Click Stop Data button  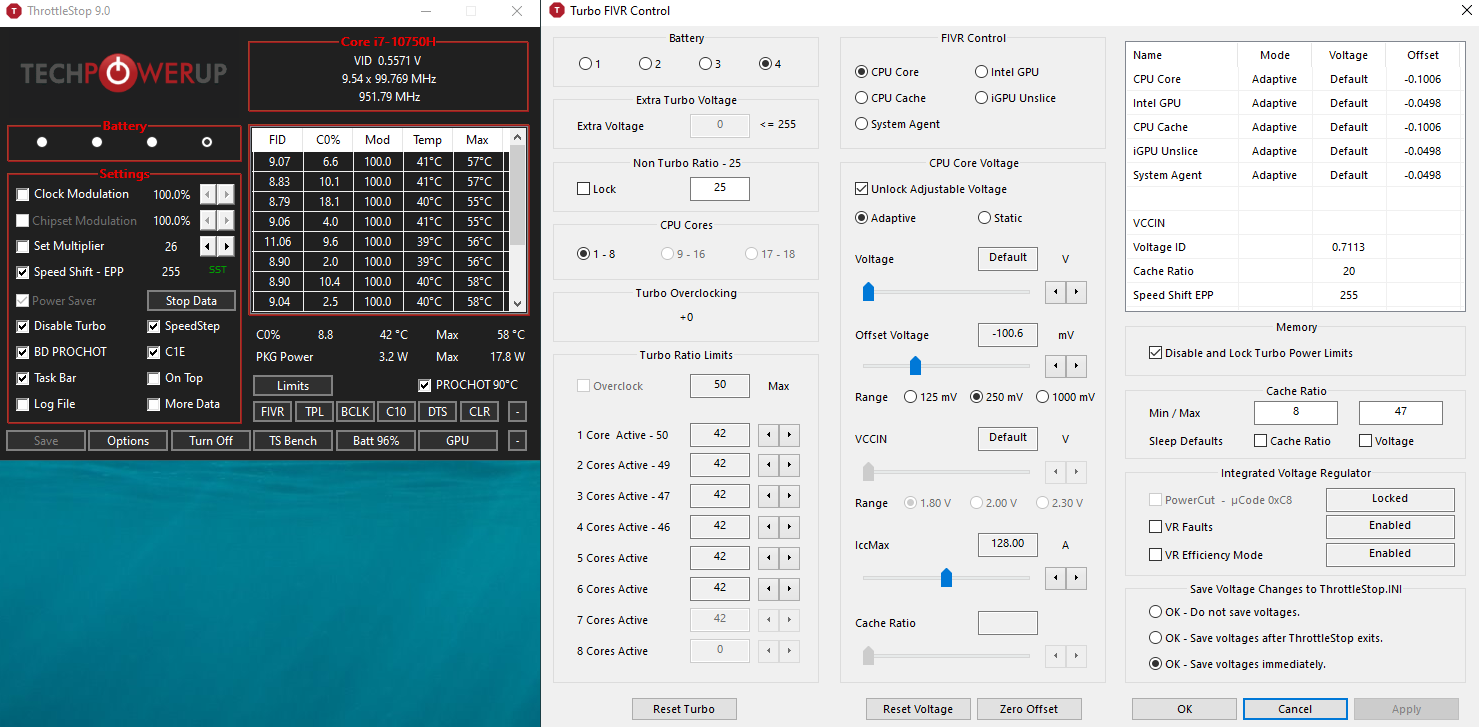coord(191,301)
